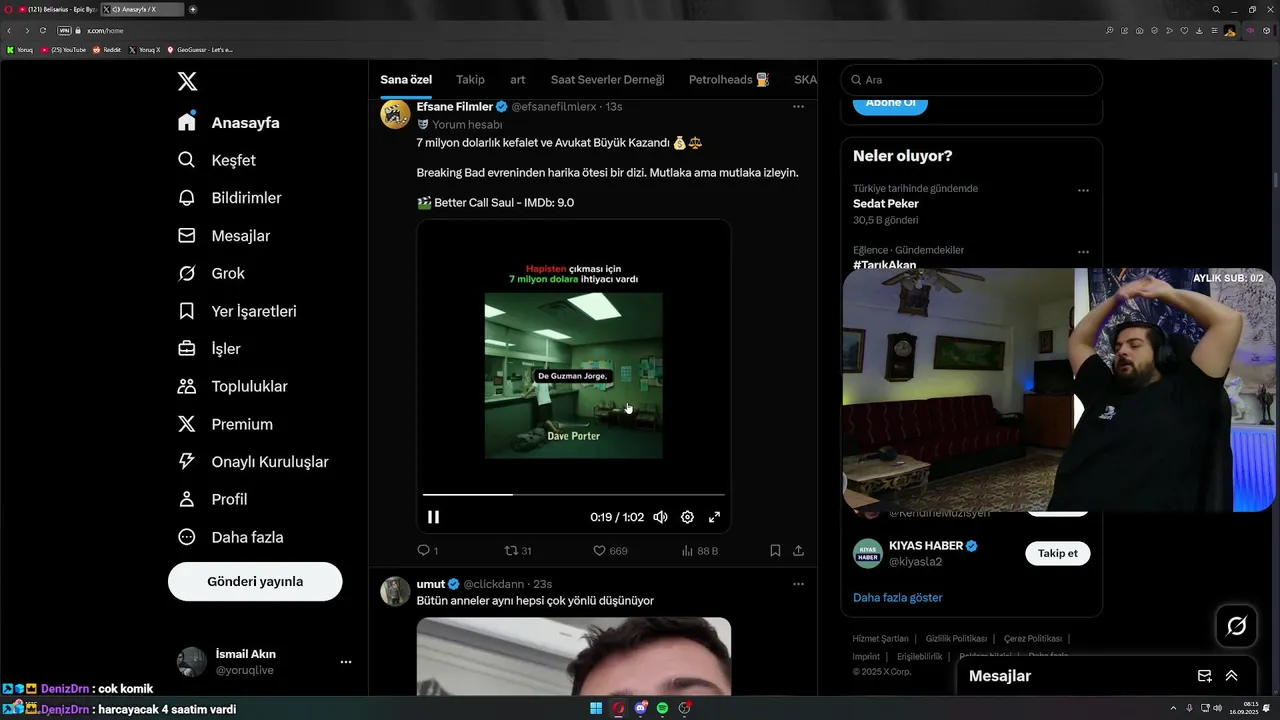The width and height of the screenshot is (1280, 720).
Task: Open İşler jobs page
Action: pyautogui.click(x=209, y=349)
